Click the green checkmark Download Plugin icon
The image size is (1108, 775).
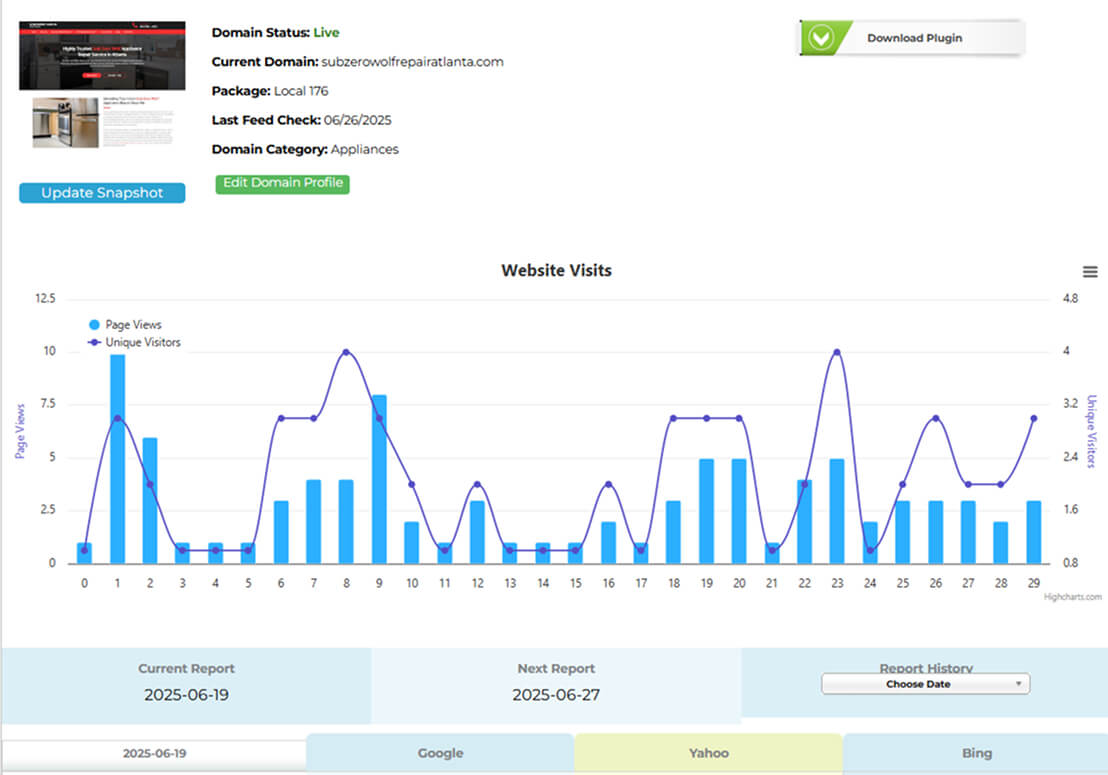(x=822, y=38)
